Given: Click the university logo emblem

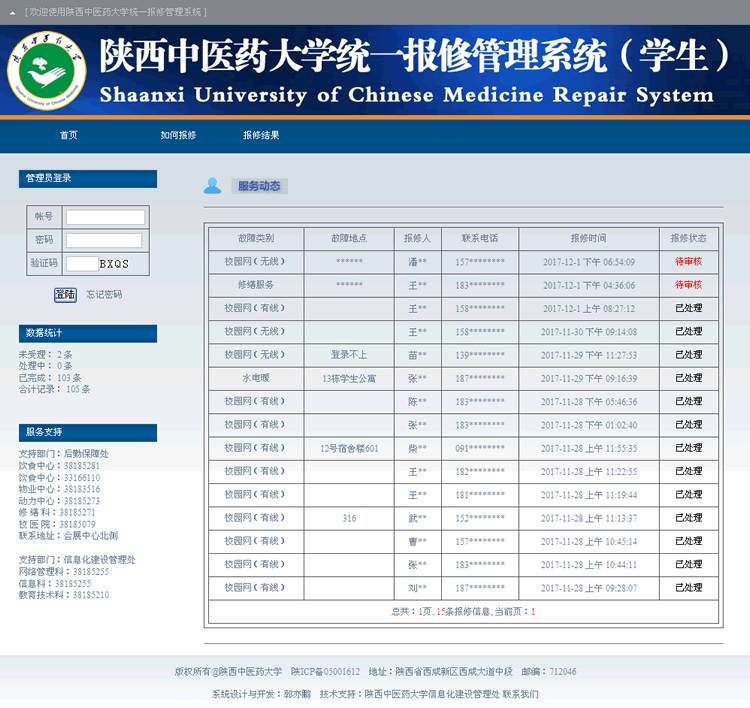Looking at the screenshot, I should click(x=46, y=71).
